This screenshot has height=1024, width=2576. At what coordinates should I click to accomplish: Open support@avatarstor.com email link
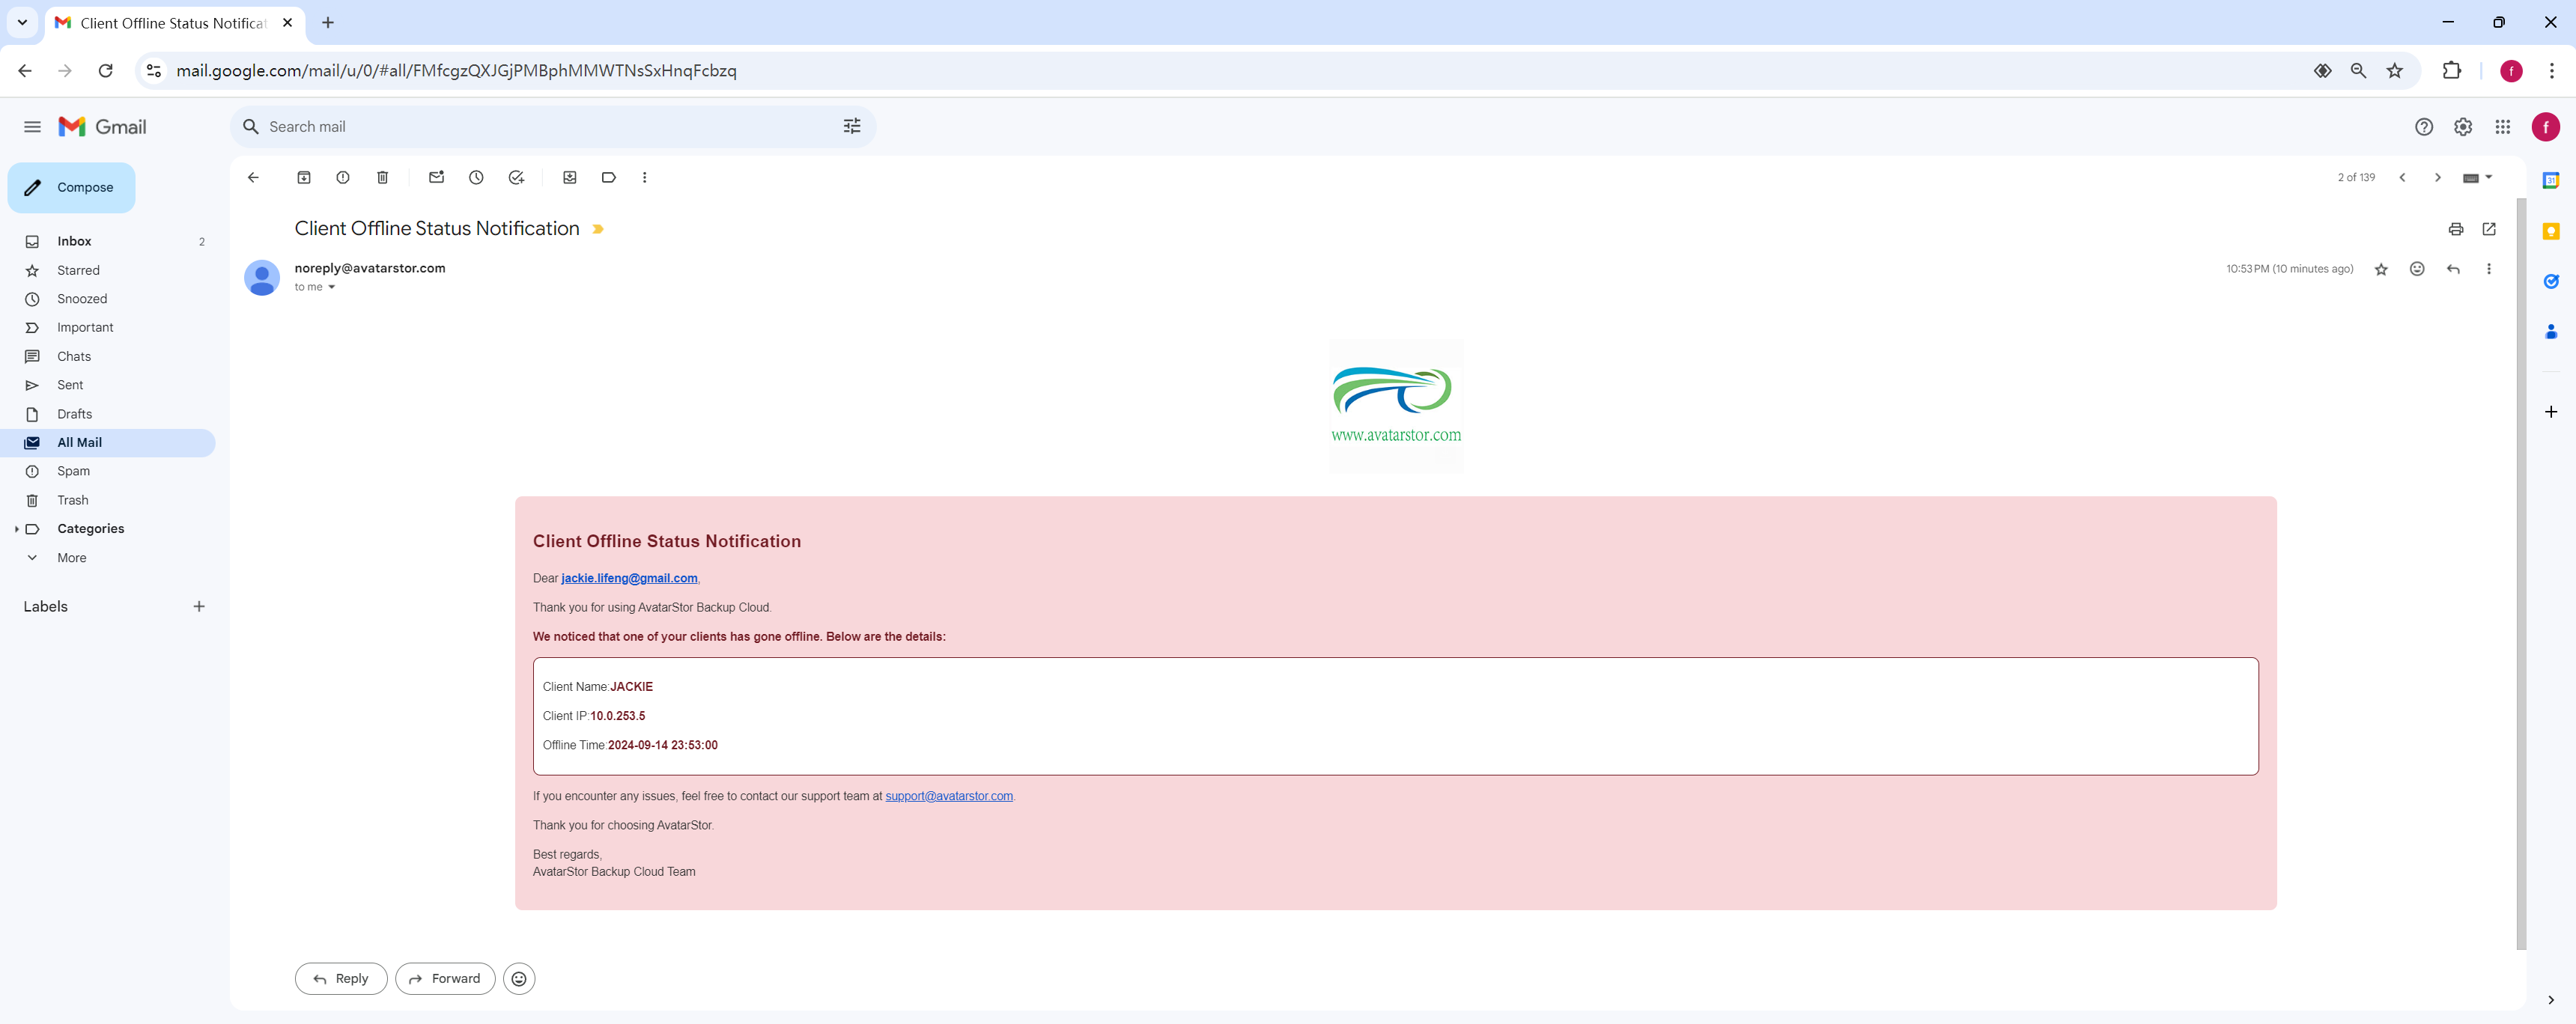pyautogui.click(x=948, y=796)
